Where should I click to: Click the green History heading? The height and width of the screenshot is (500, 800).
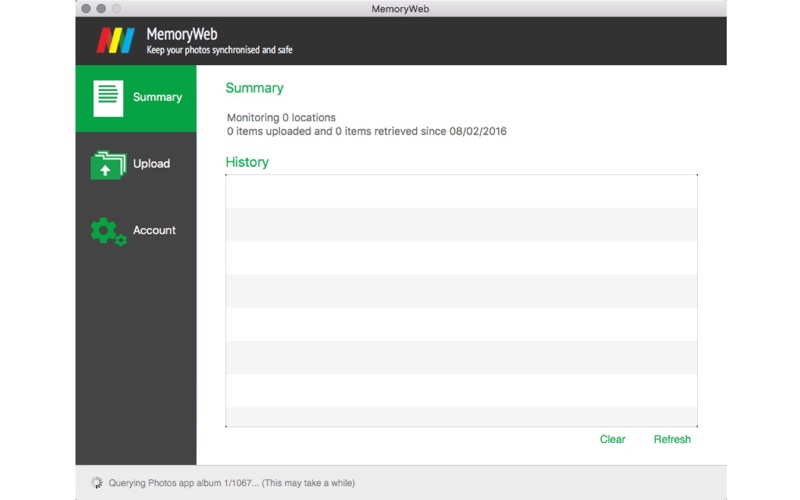point(247,162)
